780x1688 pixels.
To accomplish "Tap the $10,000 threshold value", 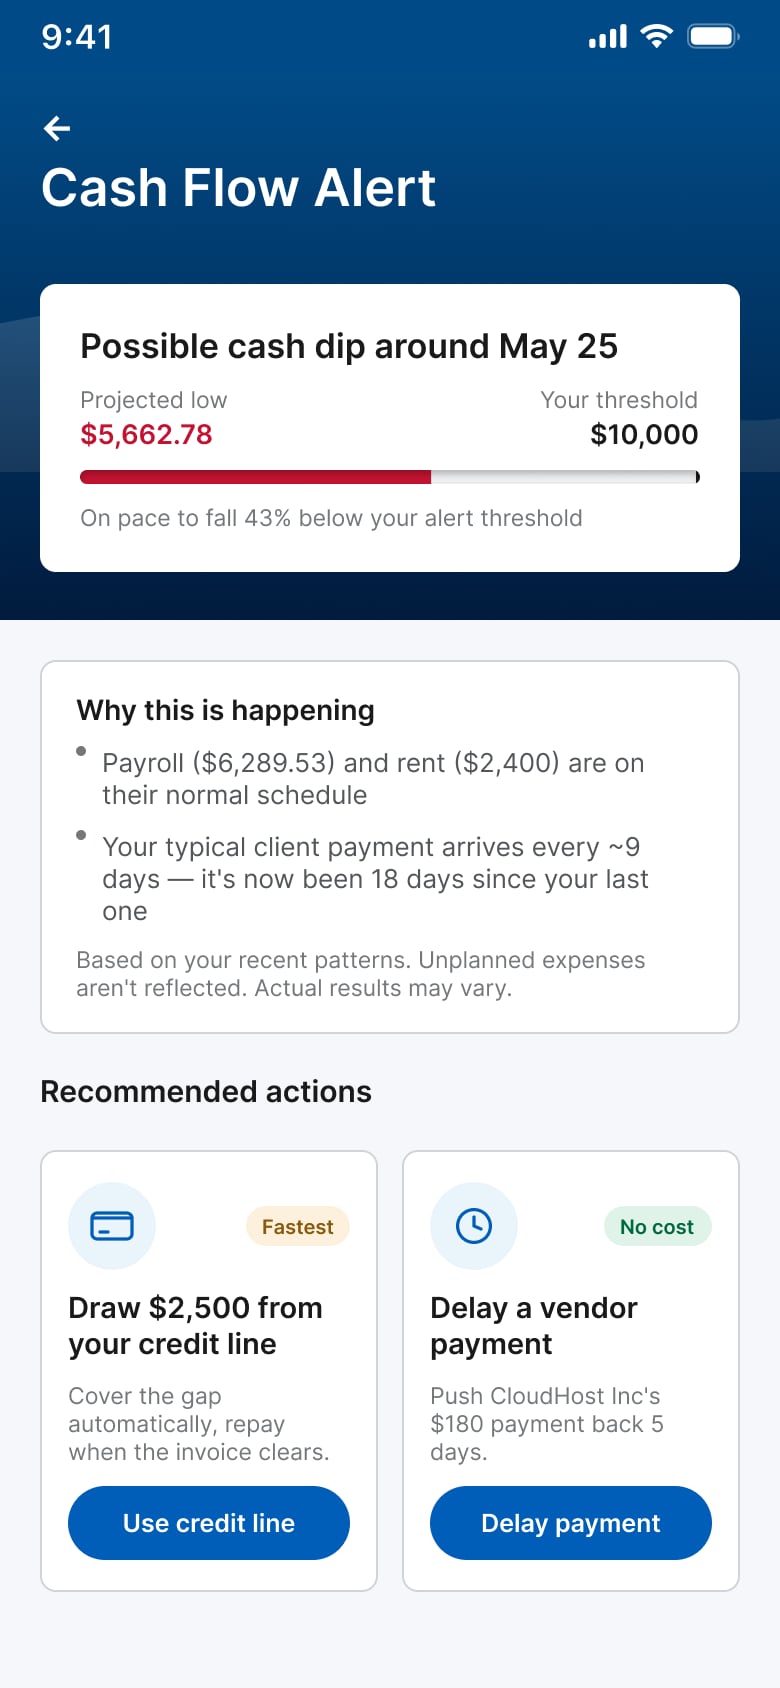I will [644, 435].
